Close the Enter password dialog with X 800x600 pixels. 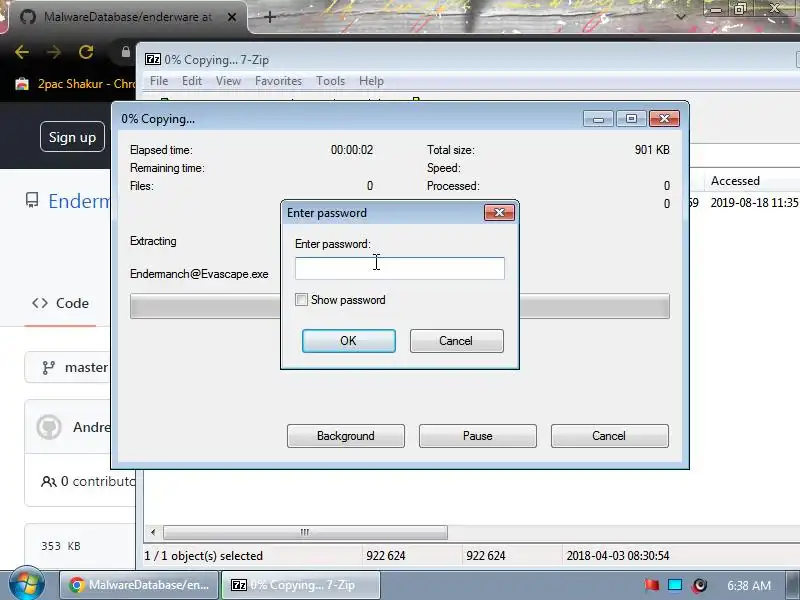499,213
